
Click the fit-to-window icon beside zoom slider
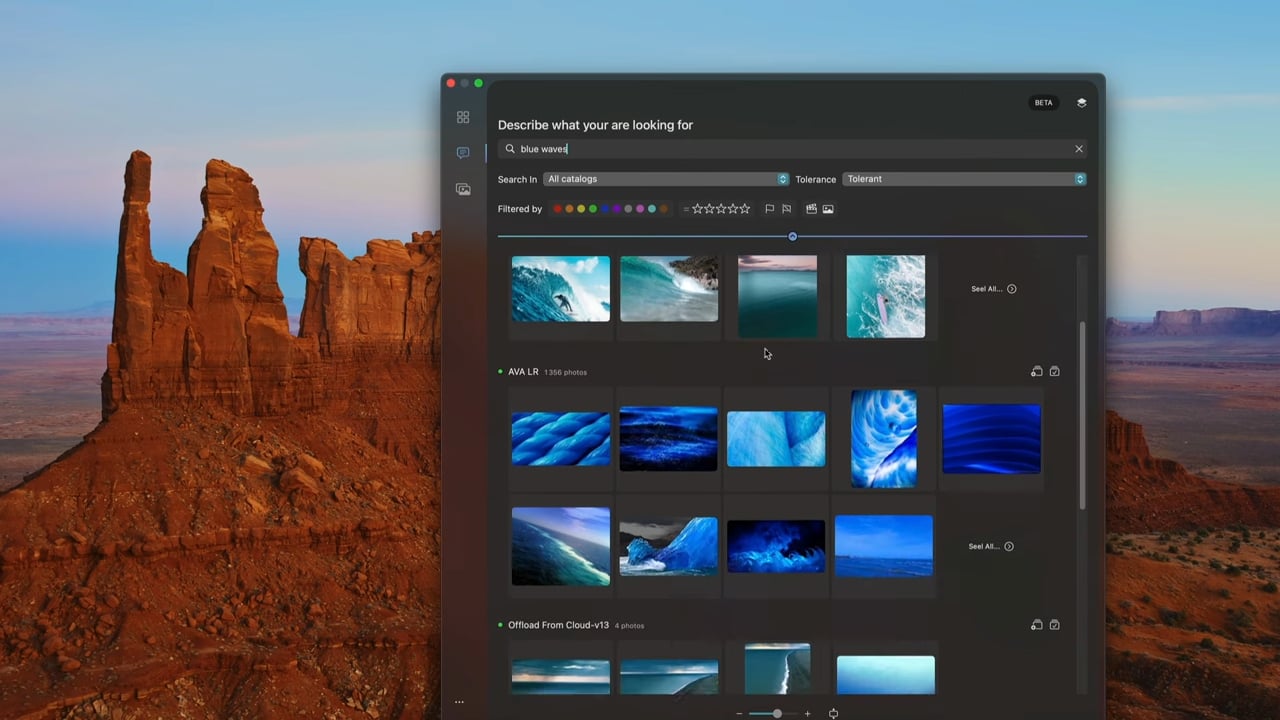(833, 714)
